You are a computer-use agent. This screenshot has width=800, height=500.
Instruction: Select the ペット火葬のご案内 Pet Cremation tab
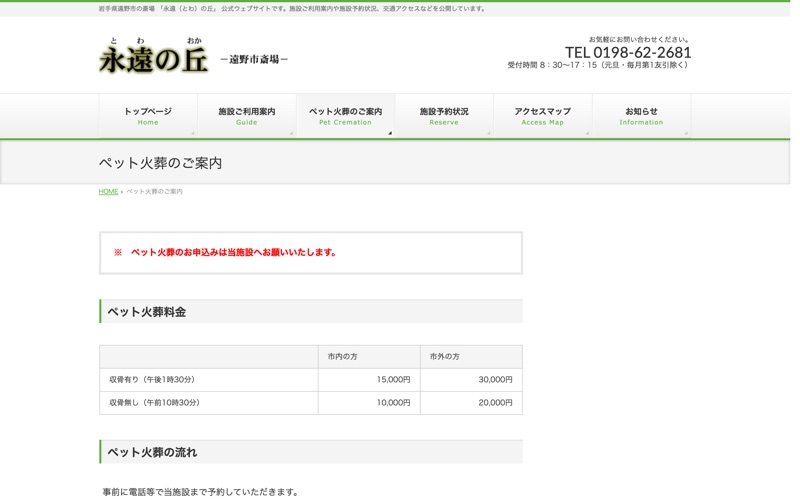coord(345,116)
